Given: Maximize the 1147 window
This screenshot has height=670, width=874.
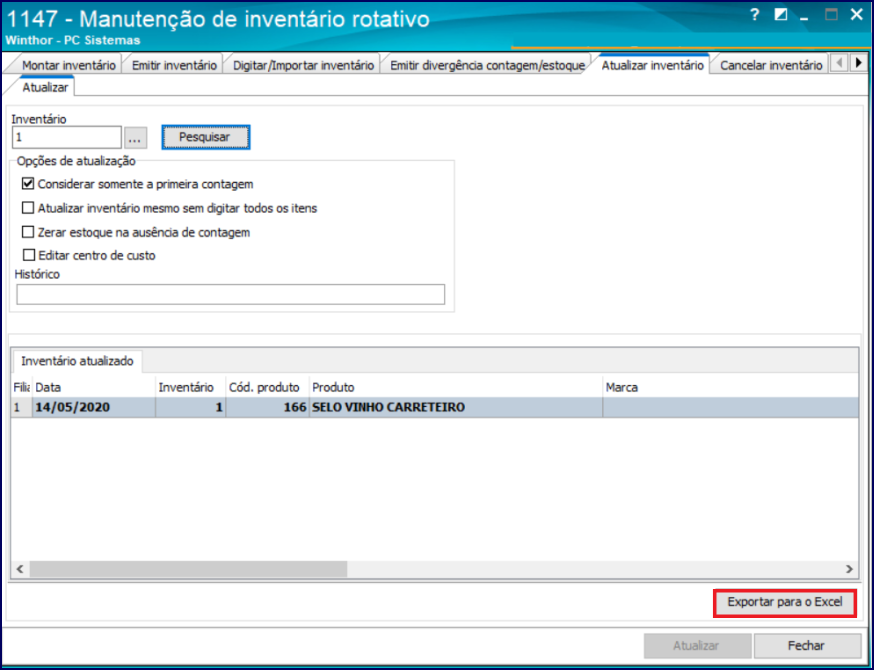Looking at the screenshot, I should pyautogui.click(x=831, y=15).
